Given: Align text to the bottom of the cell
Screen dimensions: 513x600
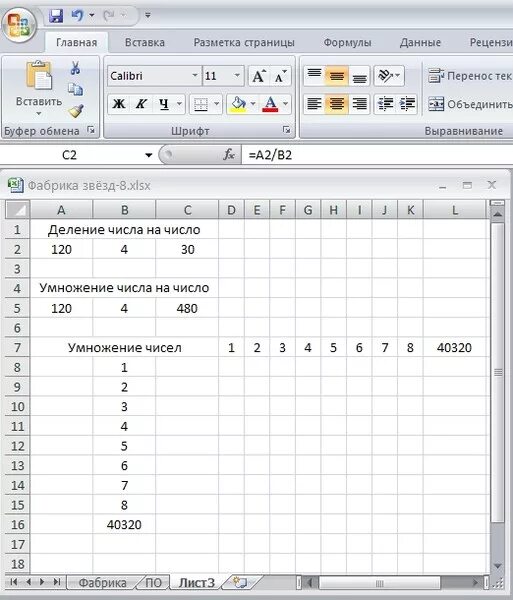Looking at the screenshot, I should point(359,75).
